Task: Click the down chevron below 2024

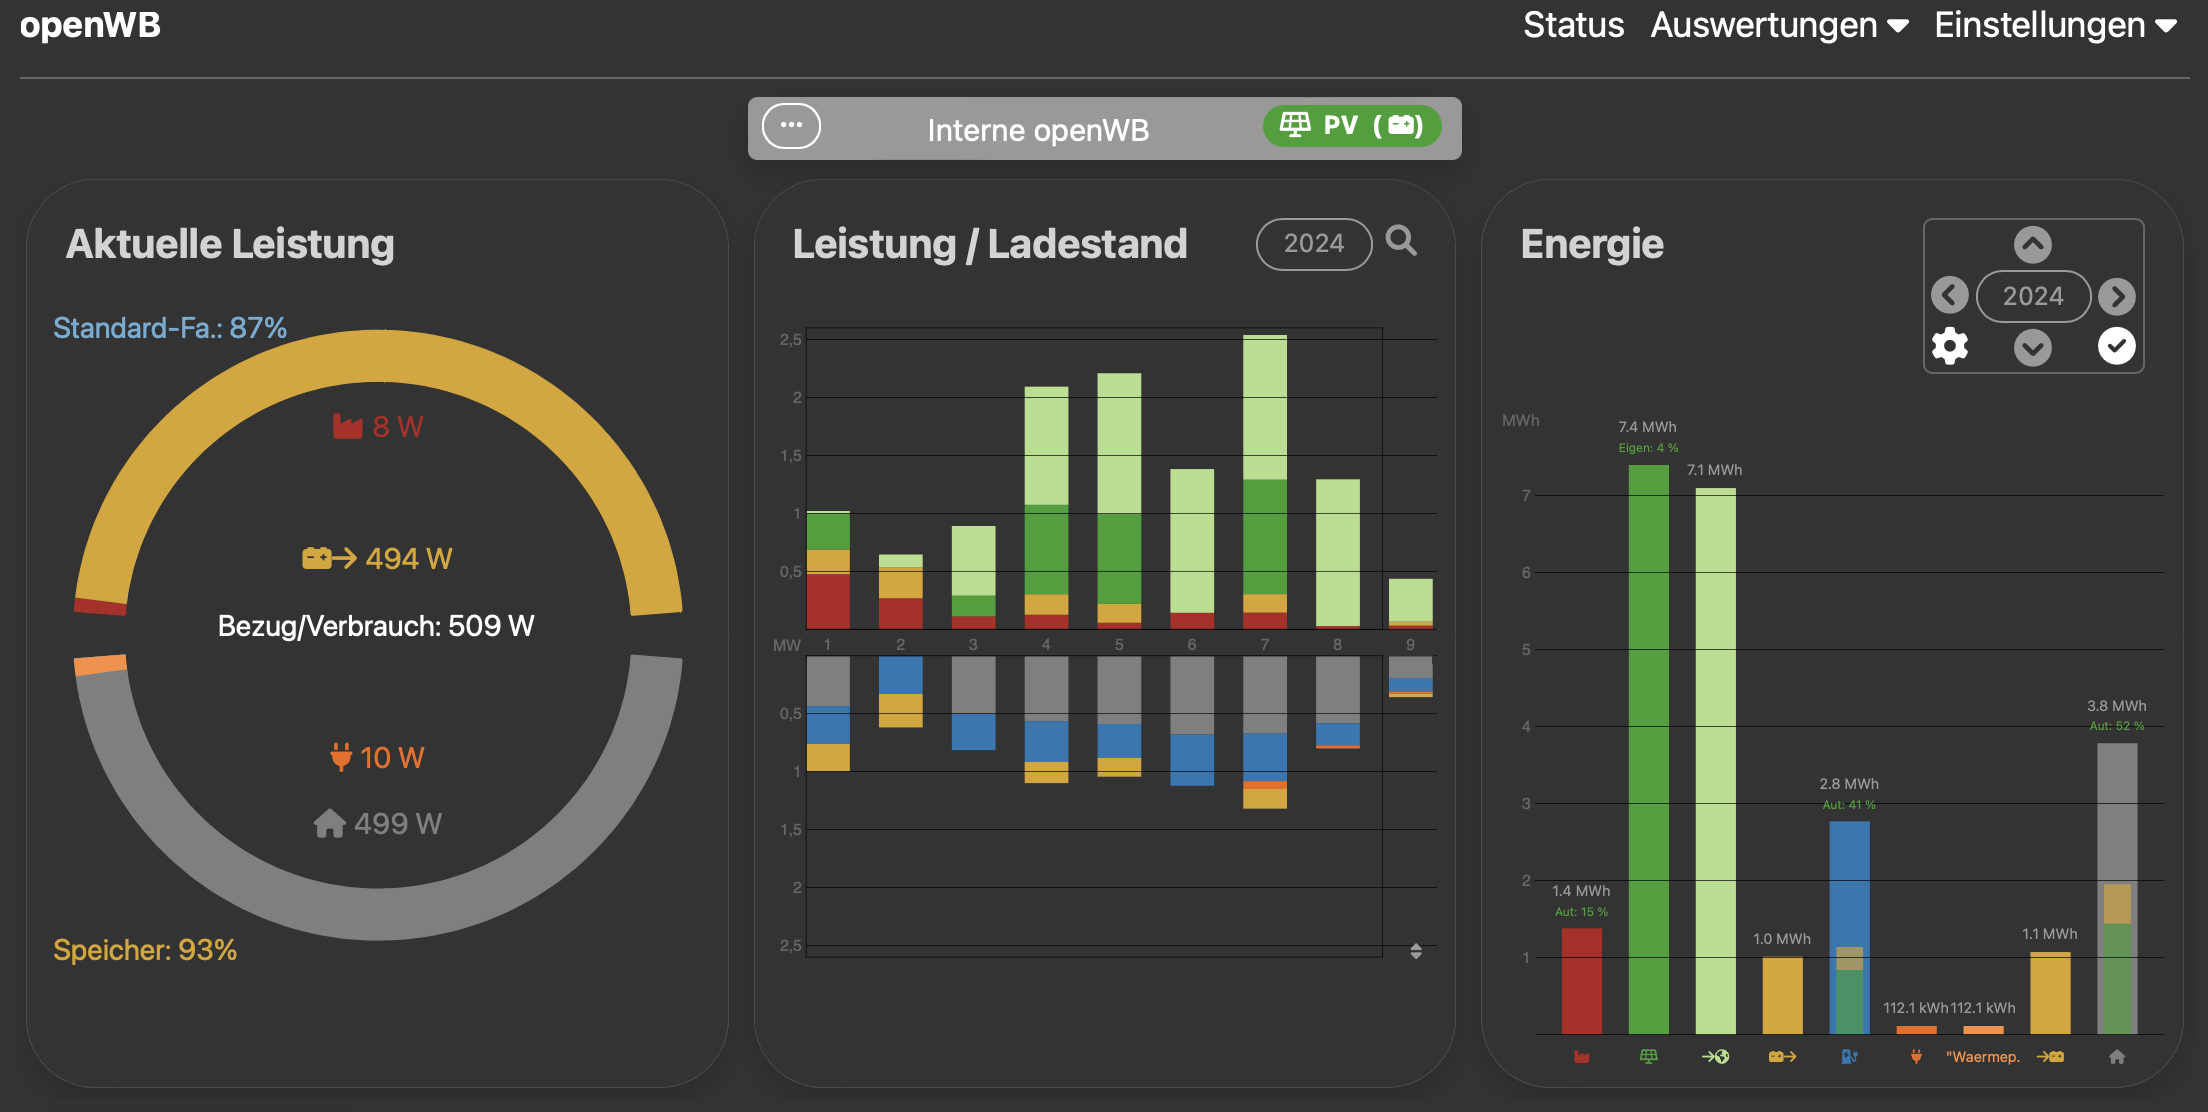Action: [2032, 347]
